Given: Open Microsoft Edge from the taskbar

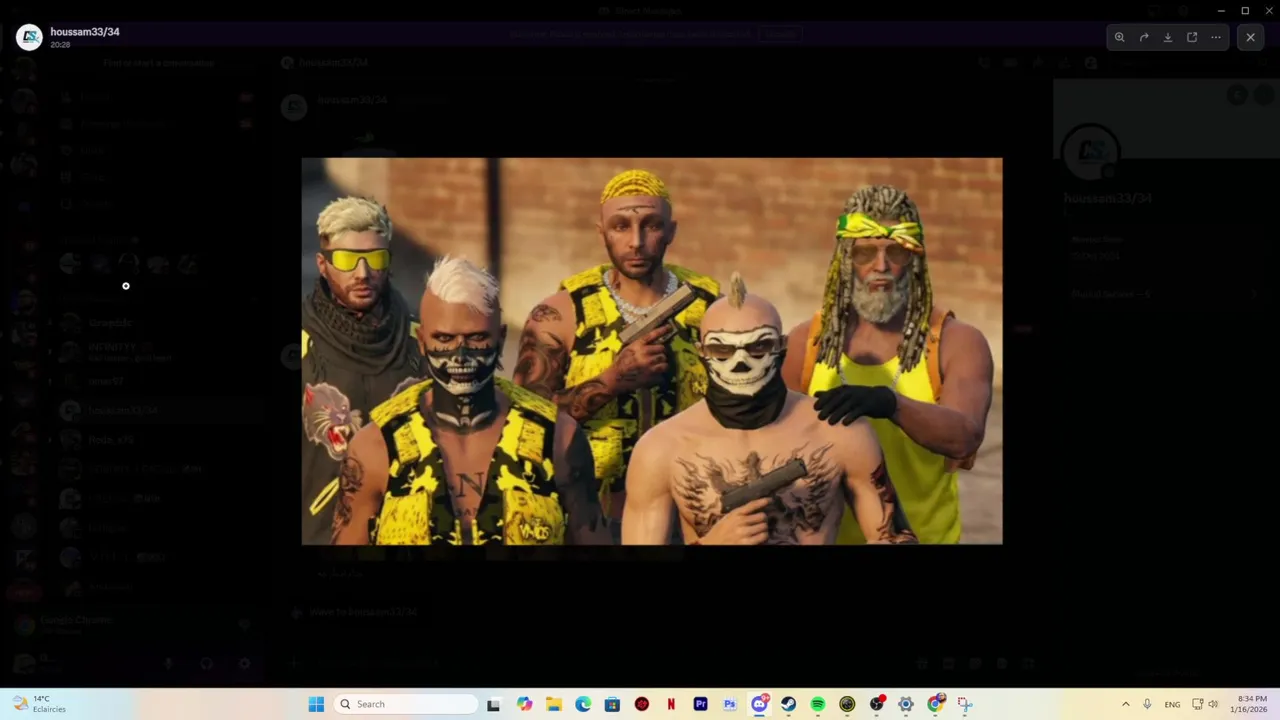Looking at the screenshot, I should (583, 704).
